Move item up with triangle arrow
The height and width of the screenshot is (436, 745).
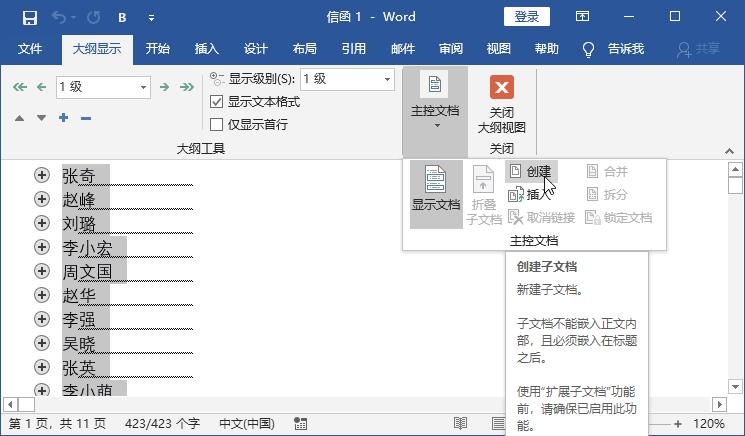[x=19, y=118]
